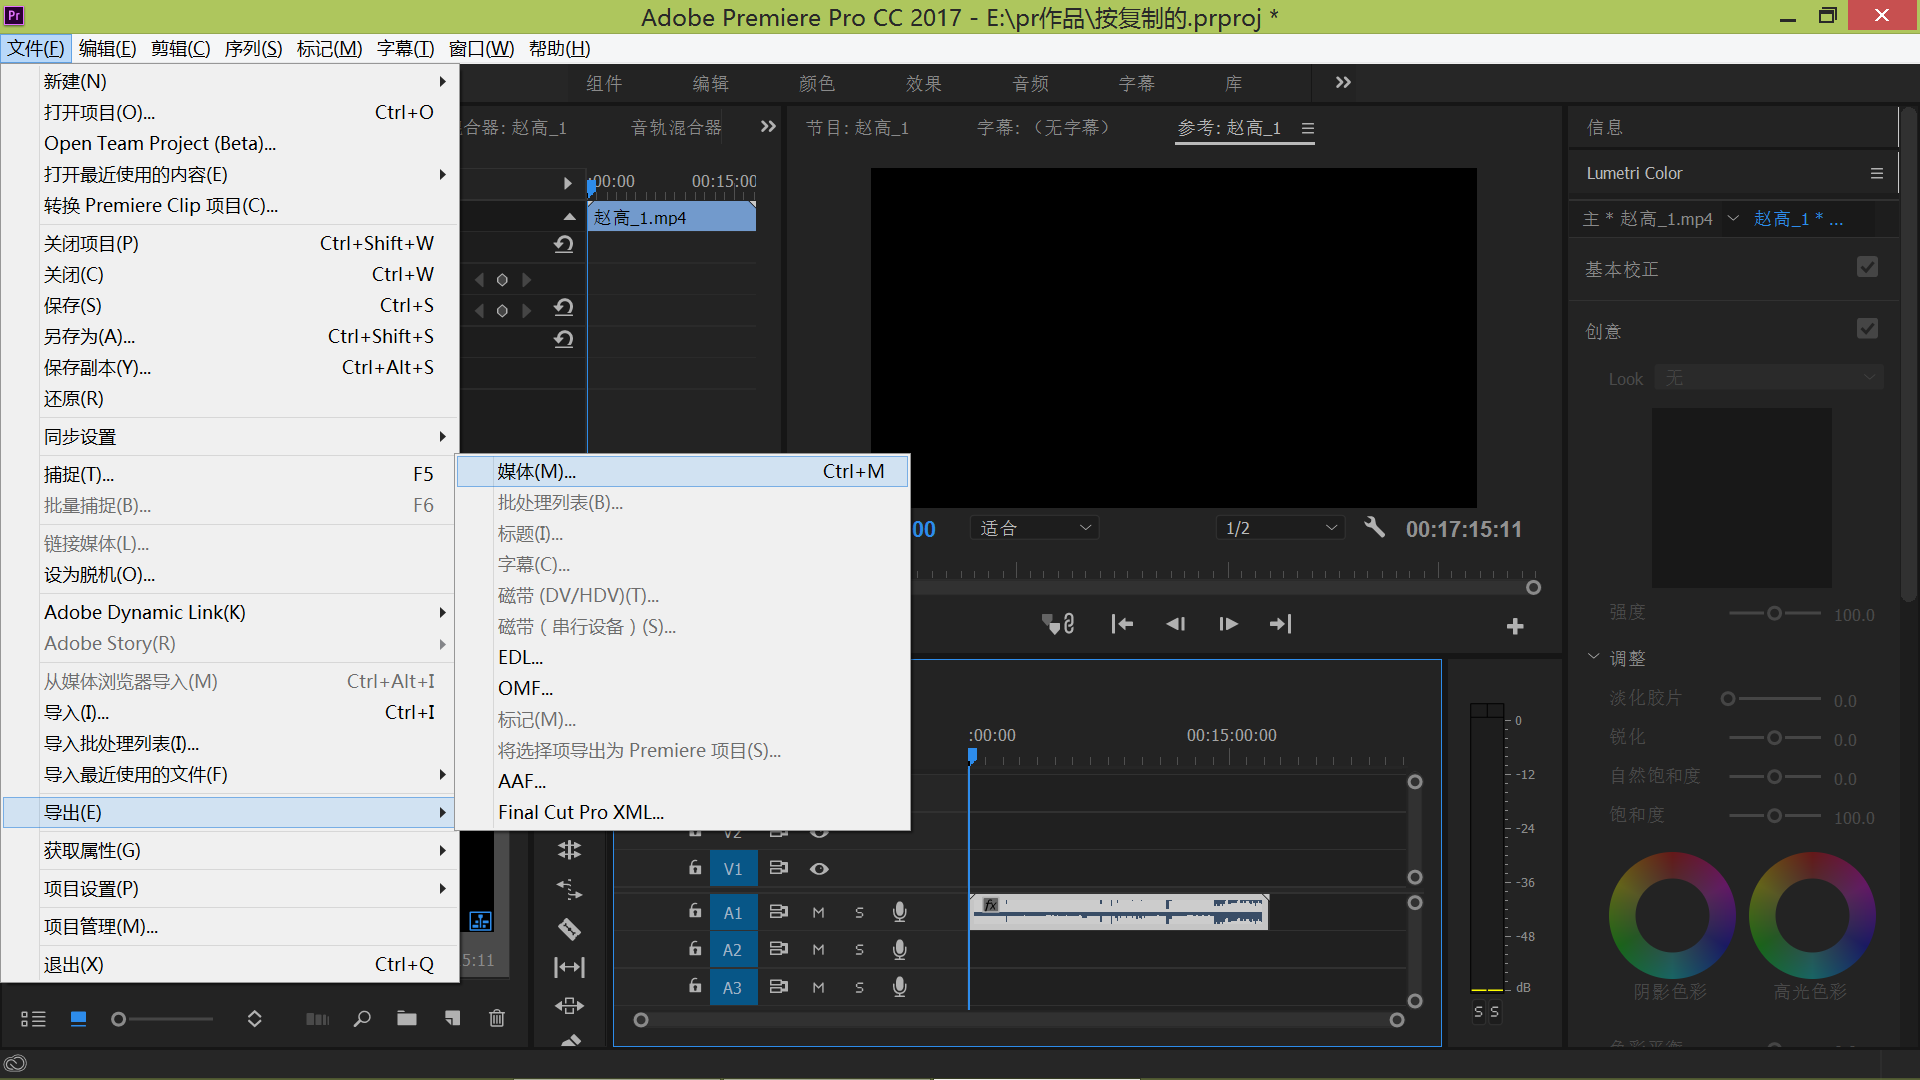Show more workspaces via double chevron
The height and width of the screenshot is (1080, 1920).
coord(1343,82)
